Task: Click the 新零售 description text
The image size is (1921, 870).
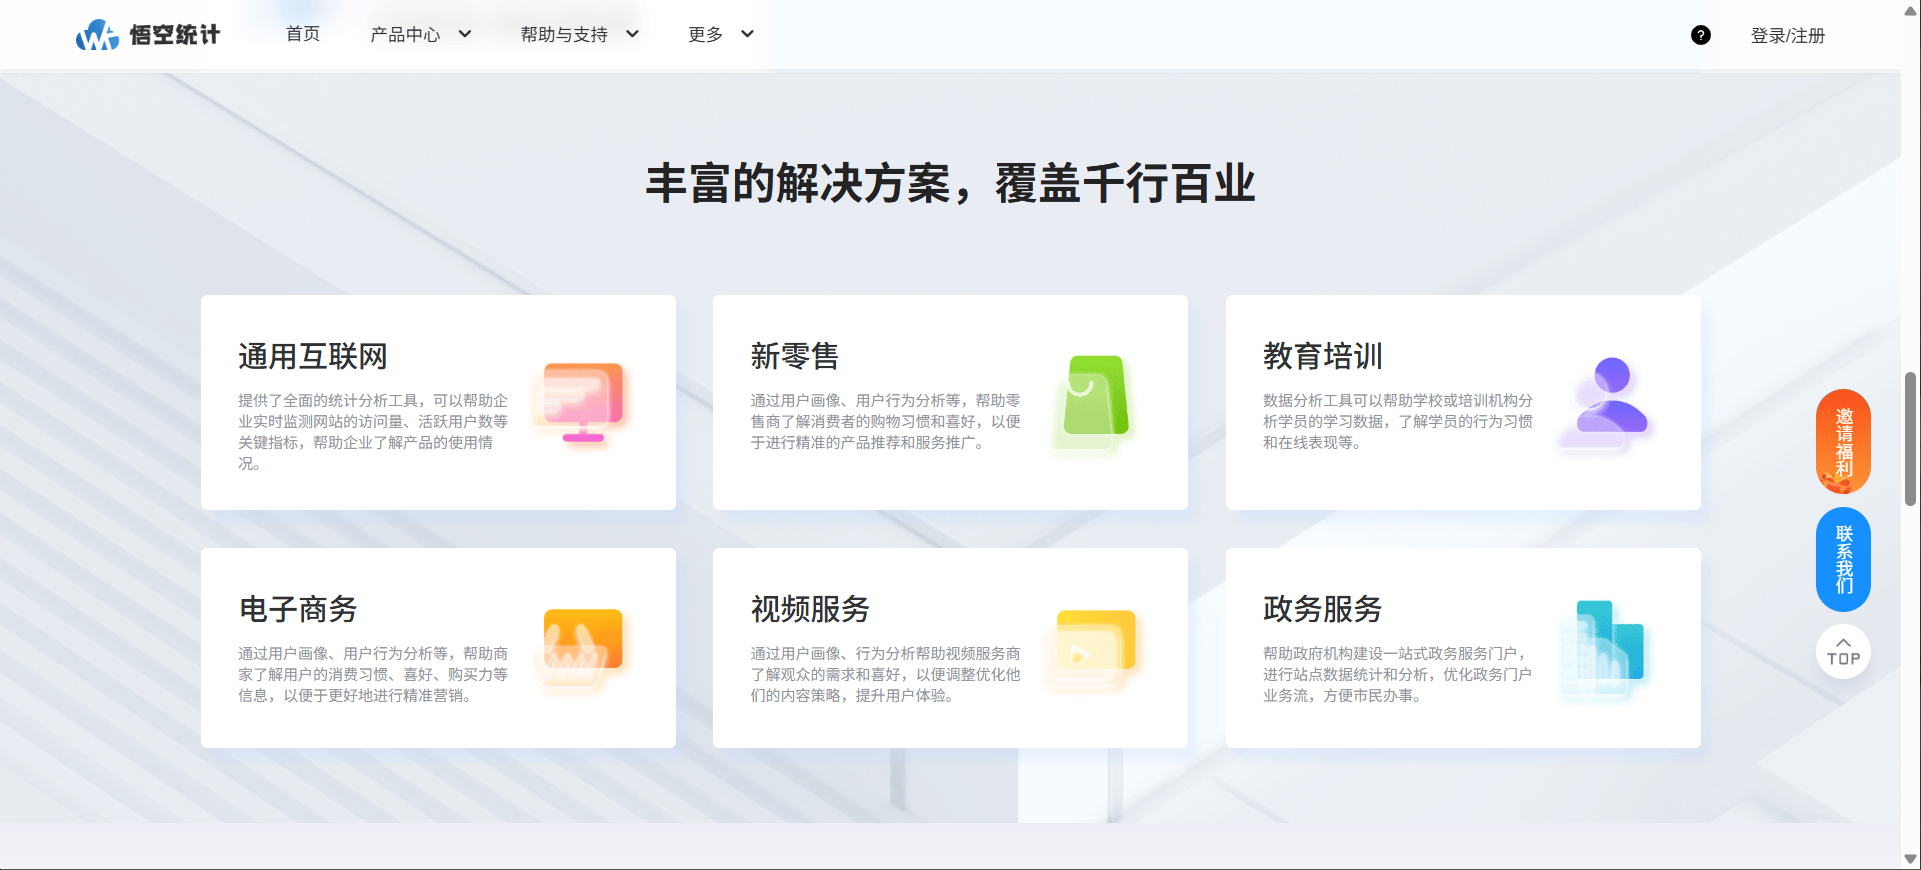Action: point(886,421)
